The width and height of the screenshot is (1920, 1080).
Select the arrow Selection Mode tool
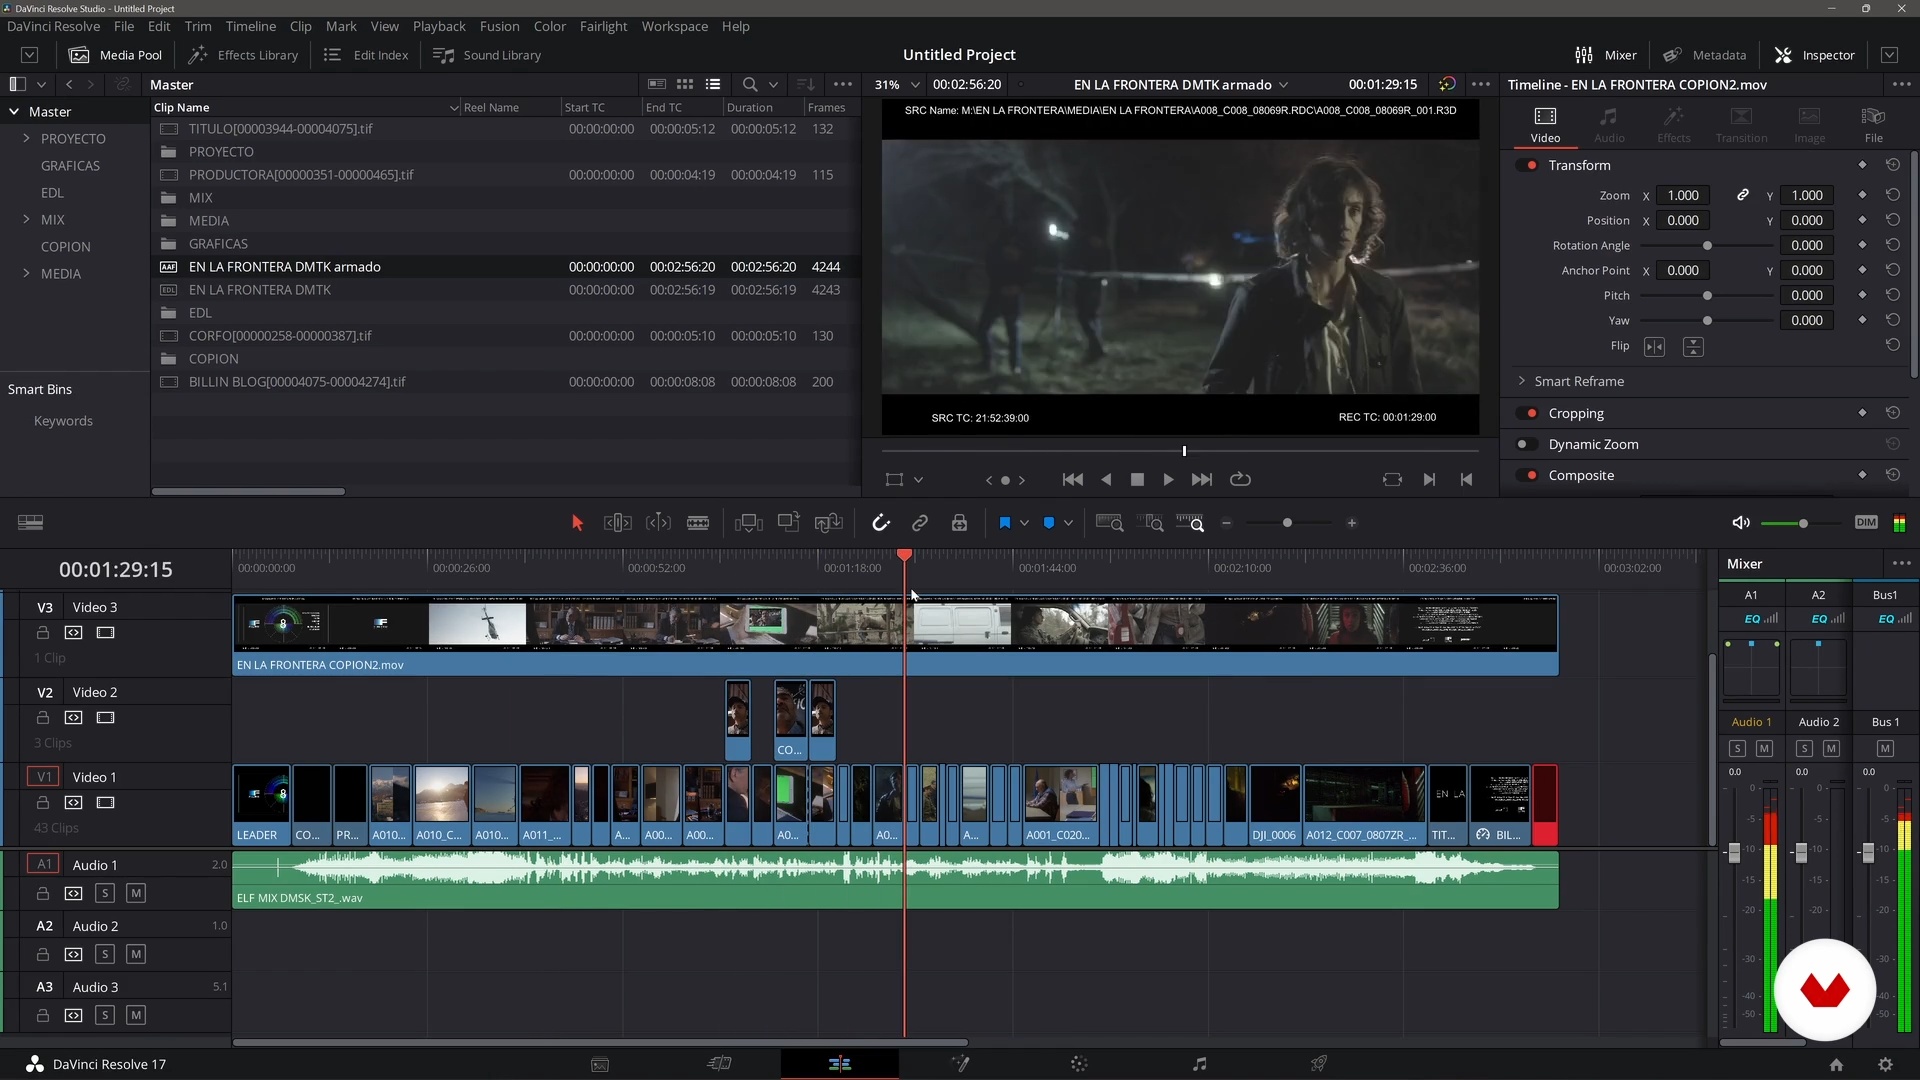point(577,522)
